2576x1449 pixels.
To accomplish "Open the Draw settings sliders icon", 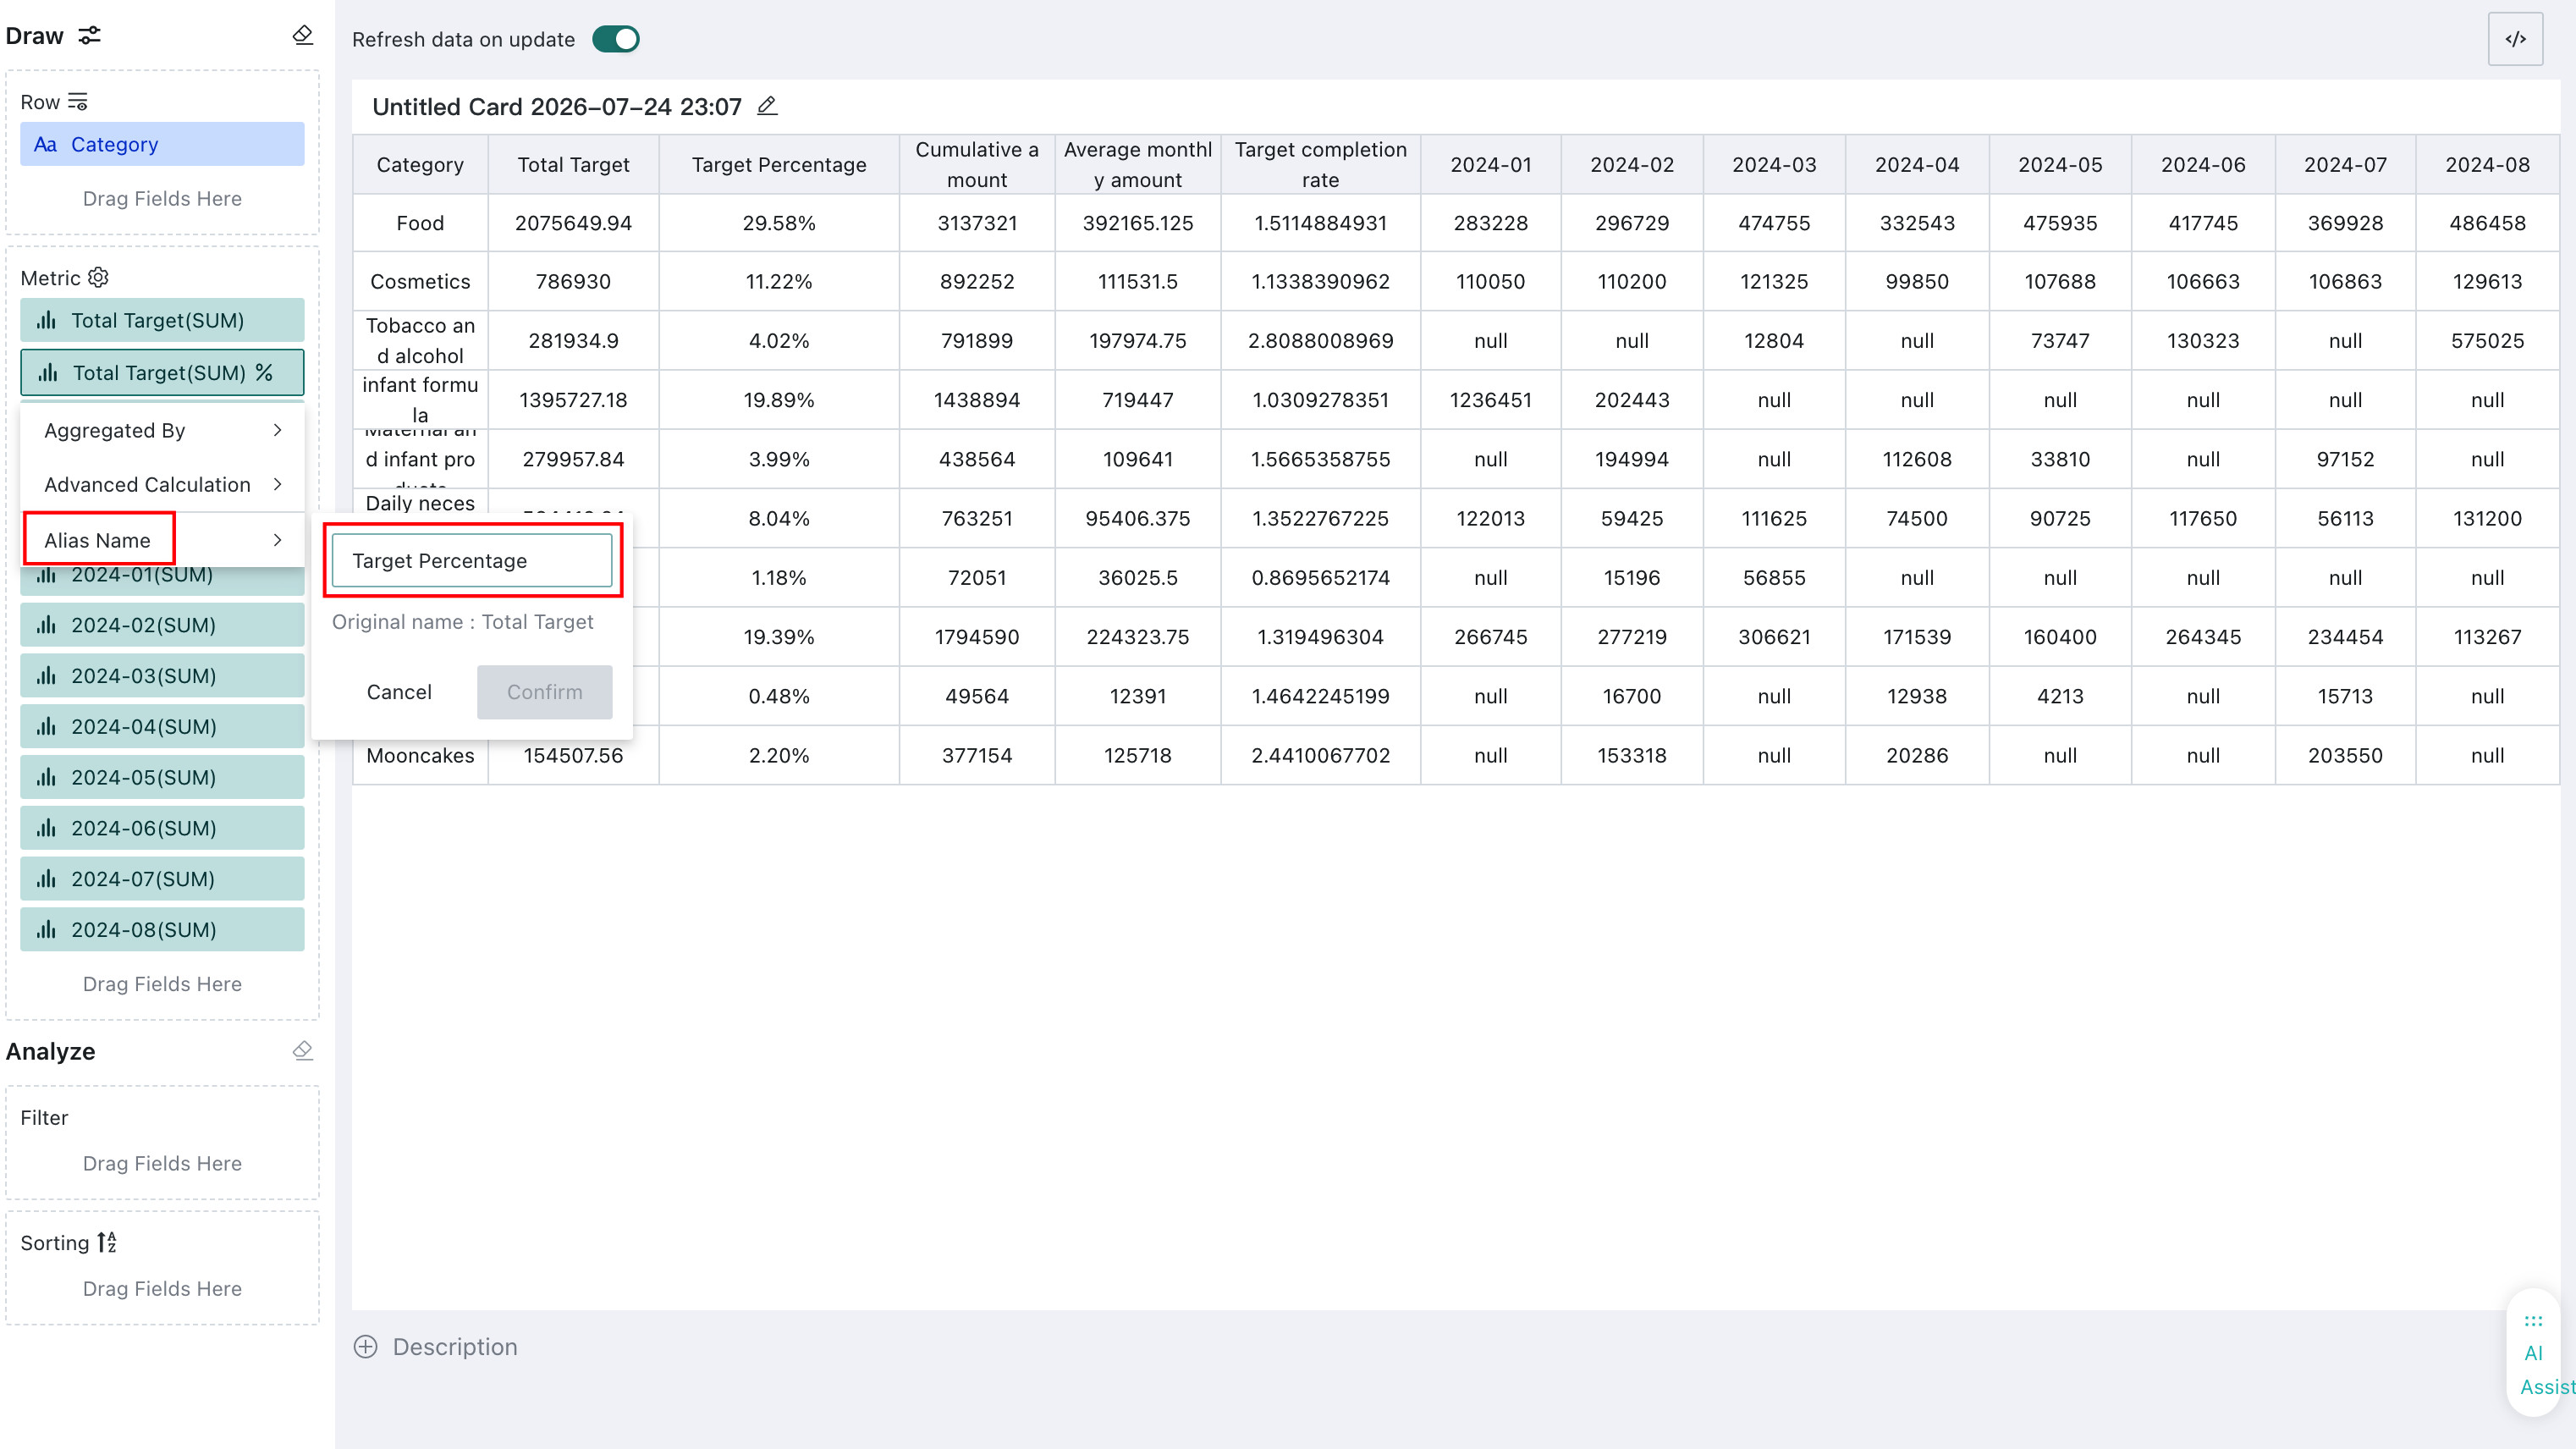I will tap(90, 36).
